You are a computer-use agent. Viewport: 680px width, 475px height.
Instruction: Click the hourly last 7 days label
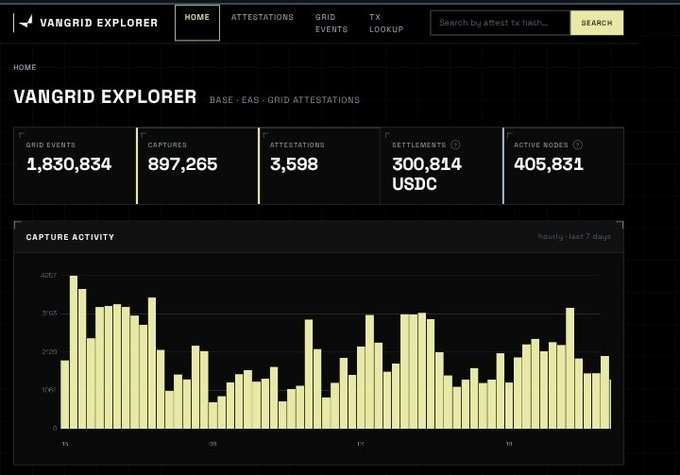(574, 236)
